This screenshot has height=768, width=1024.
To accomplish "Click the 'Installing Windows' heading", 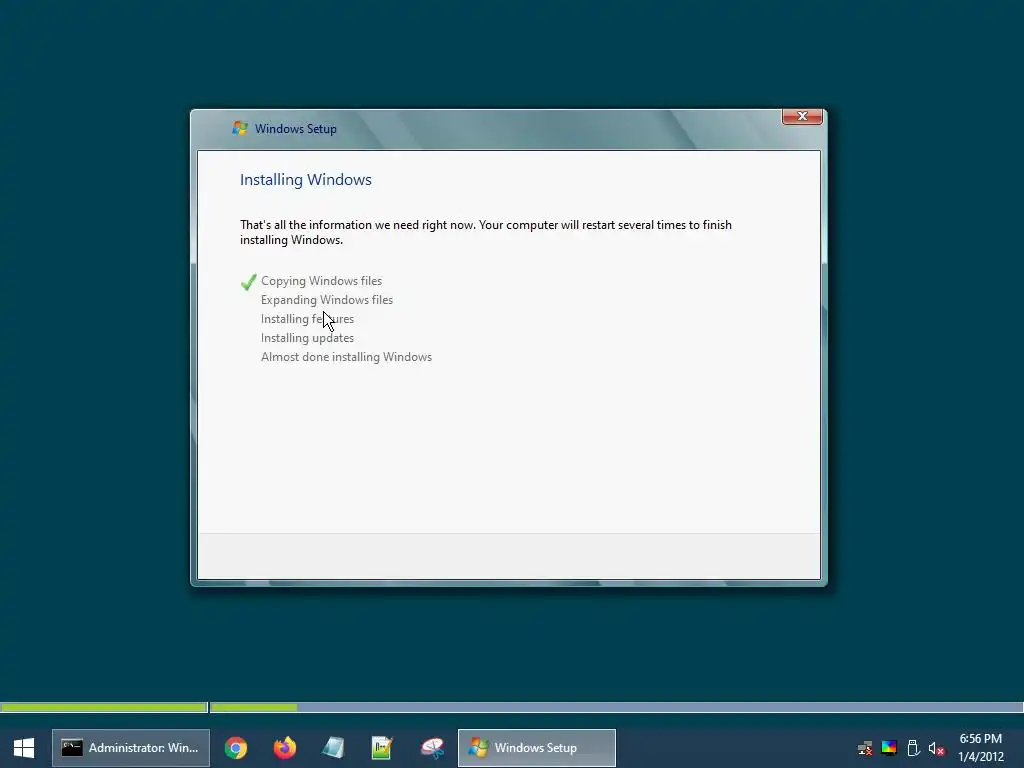I will tap(306, 180).
